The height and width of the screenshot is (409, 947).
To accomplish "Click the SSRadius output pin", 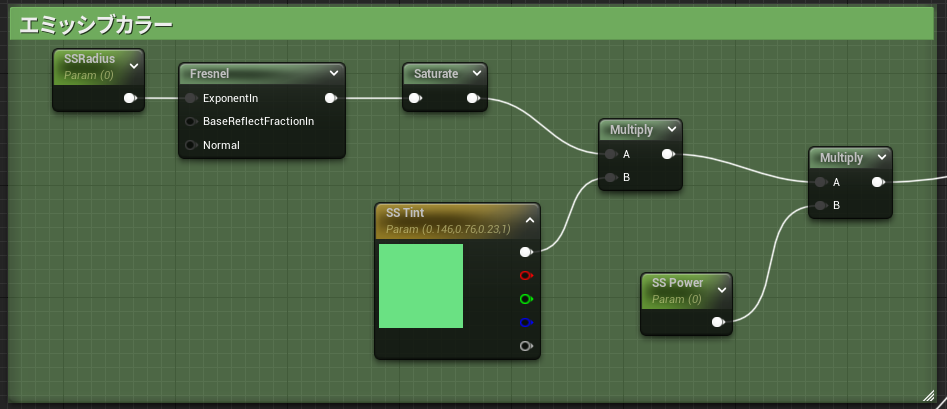I will pyautogui.click(x=130, y=98).
